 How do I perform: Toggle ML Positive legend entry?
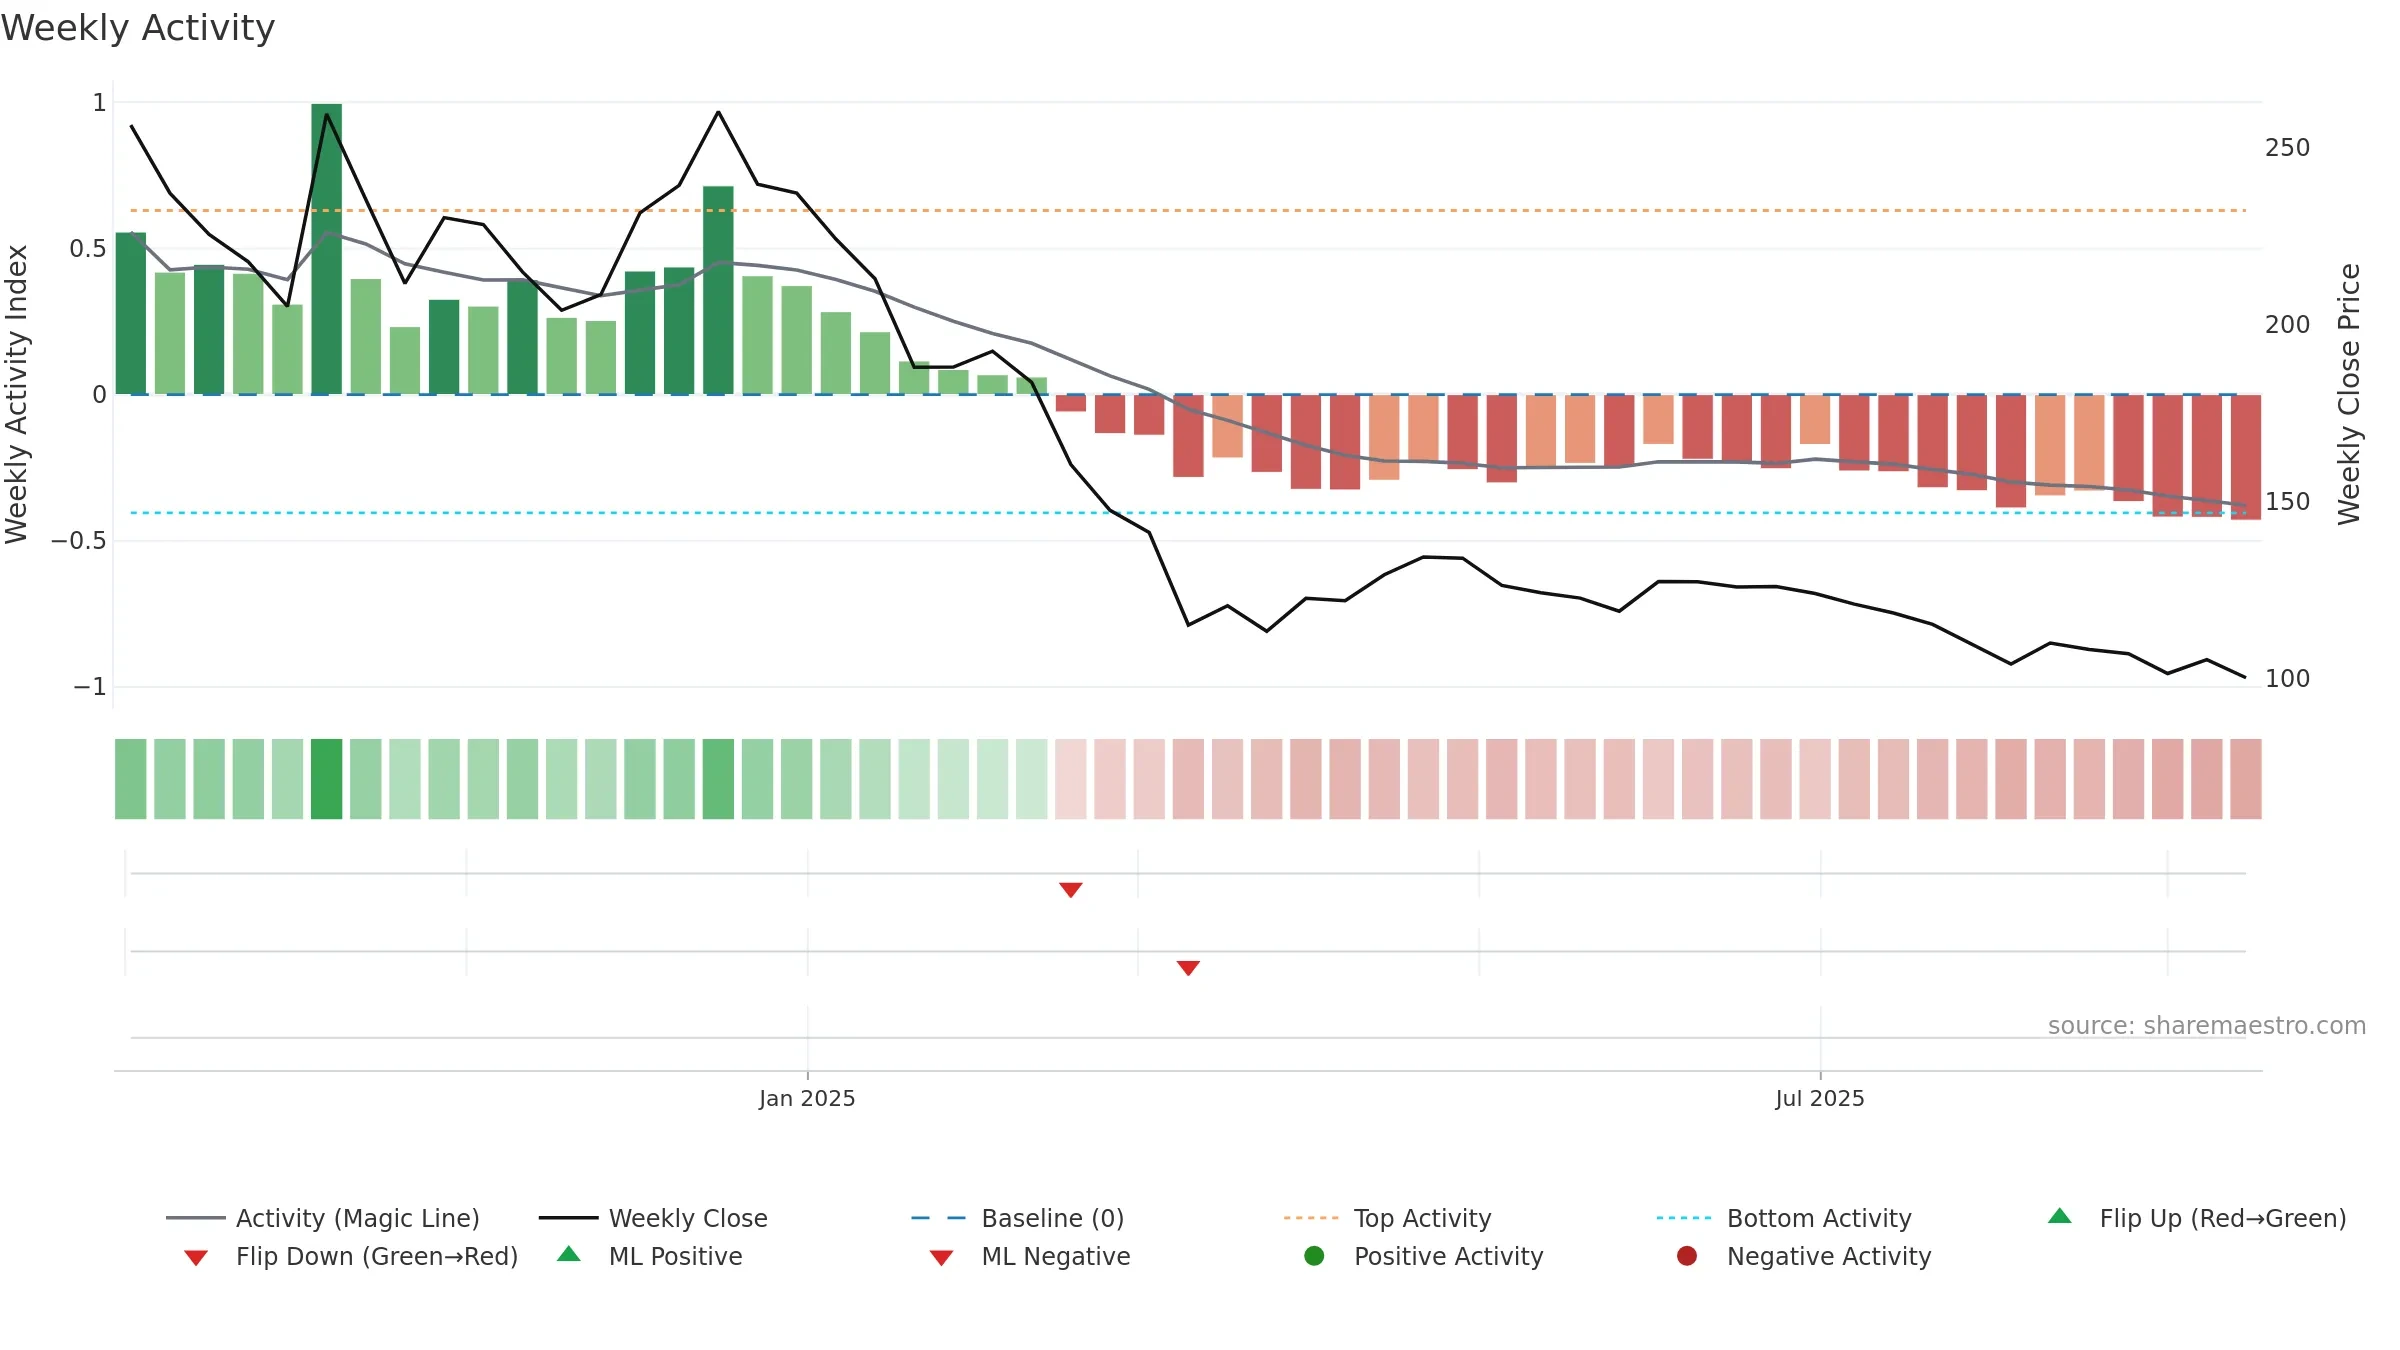click(650, 1256)
